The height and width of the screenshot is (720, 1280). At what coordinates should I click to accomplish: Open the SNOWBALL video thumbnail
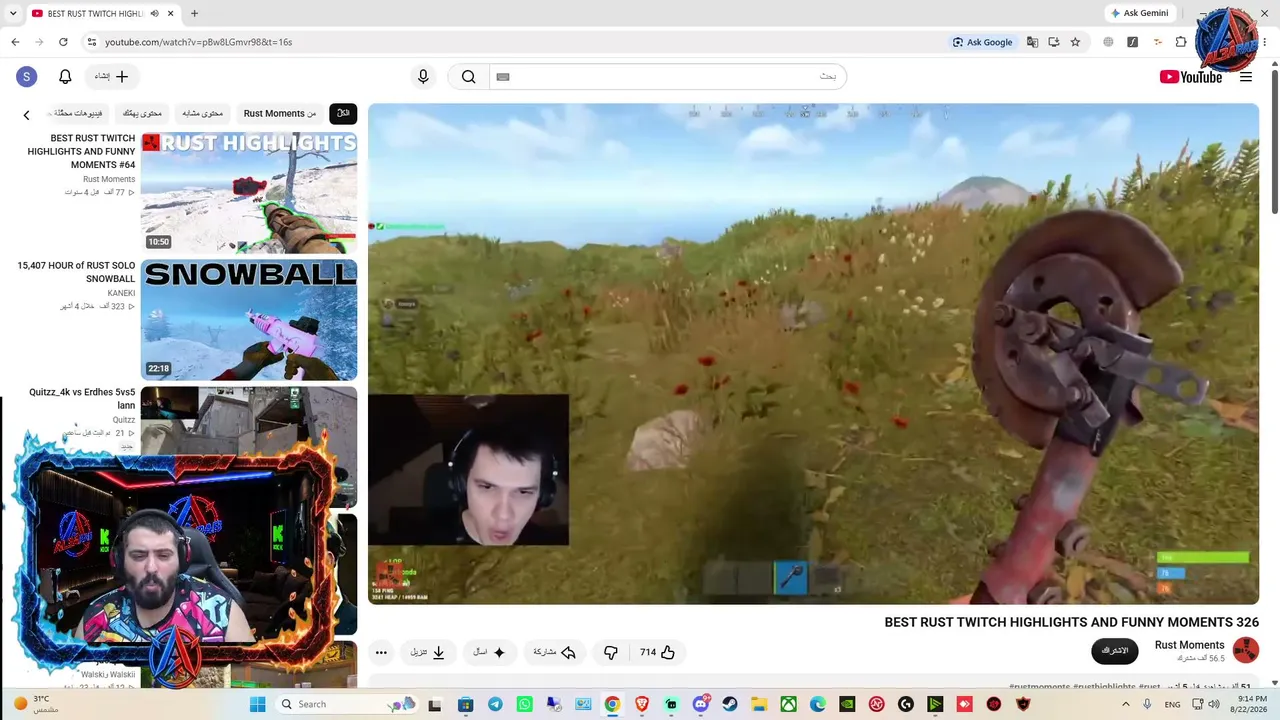(249, 320)
